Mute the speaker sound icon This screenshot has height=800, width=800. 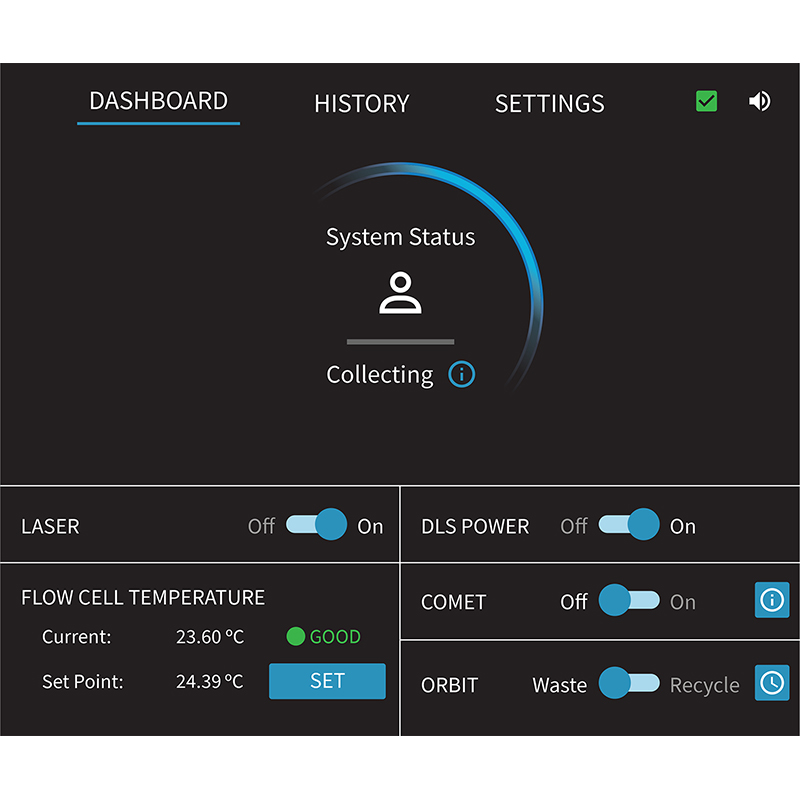[x=760, y=101]
